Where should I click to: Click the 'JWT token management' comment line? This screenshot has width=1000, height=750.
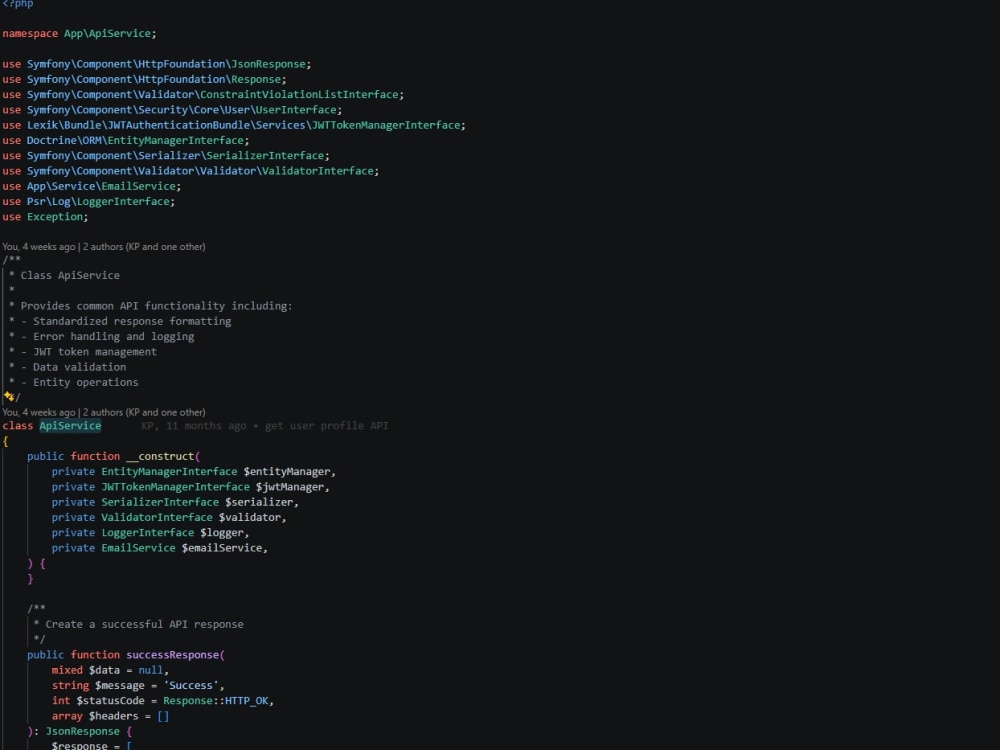tap(94, 352)
